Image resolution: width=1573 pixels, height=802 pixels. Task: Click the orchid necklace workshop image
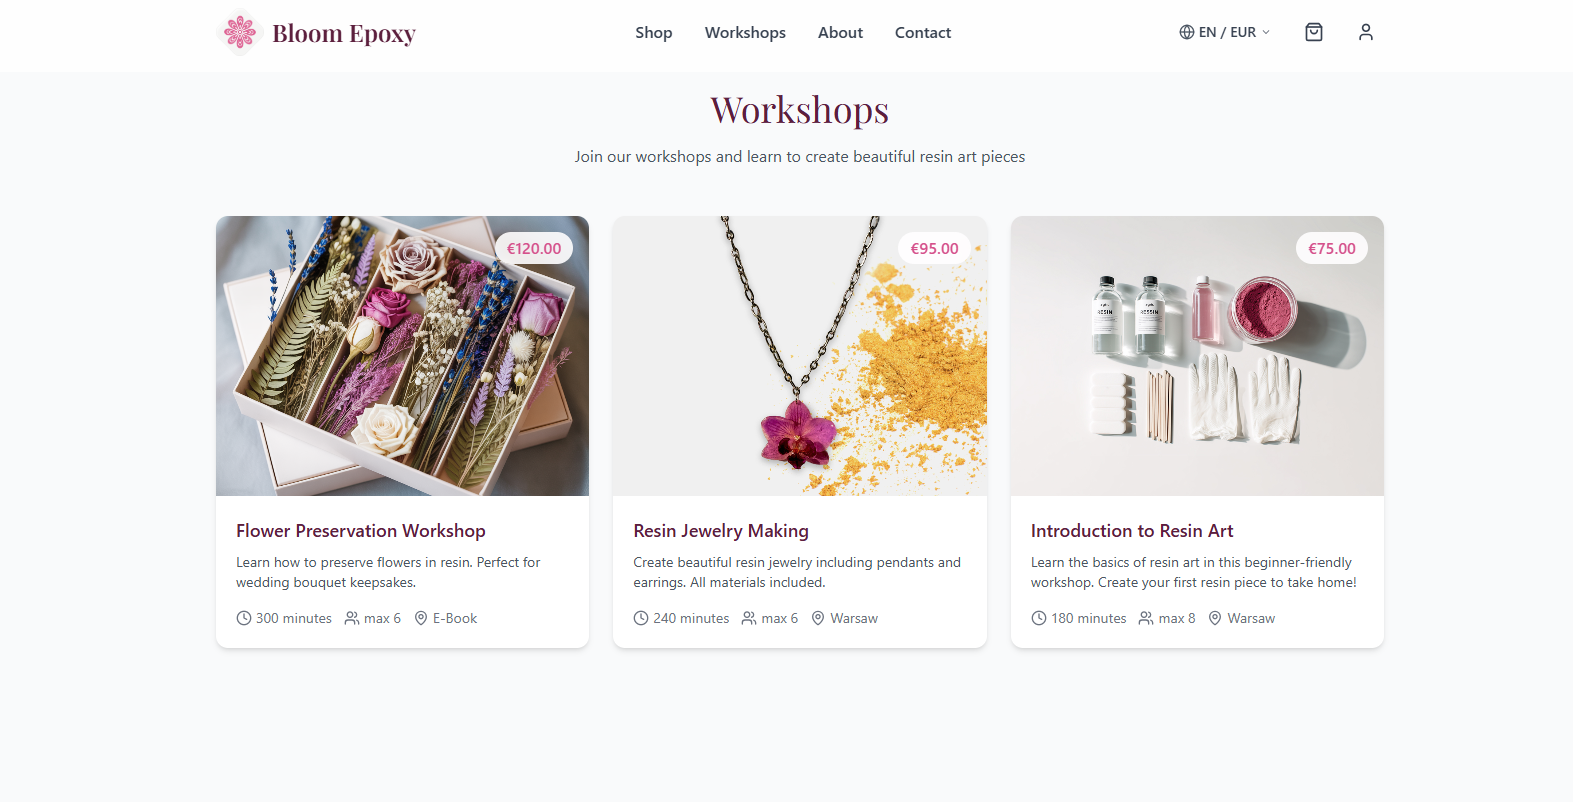(x=800, y=356)
